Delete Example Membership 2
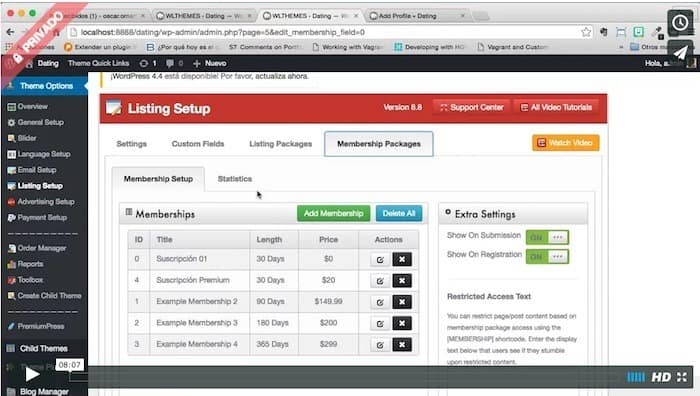This screenshot has height=396, width=700. [402, 302]
